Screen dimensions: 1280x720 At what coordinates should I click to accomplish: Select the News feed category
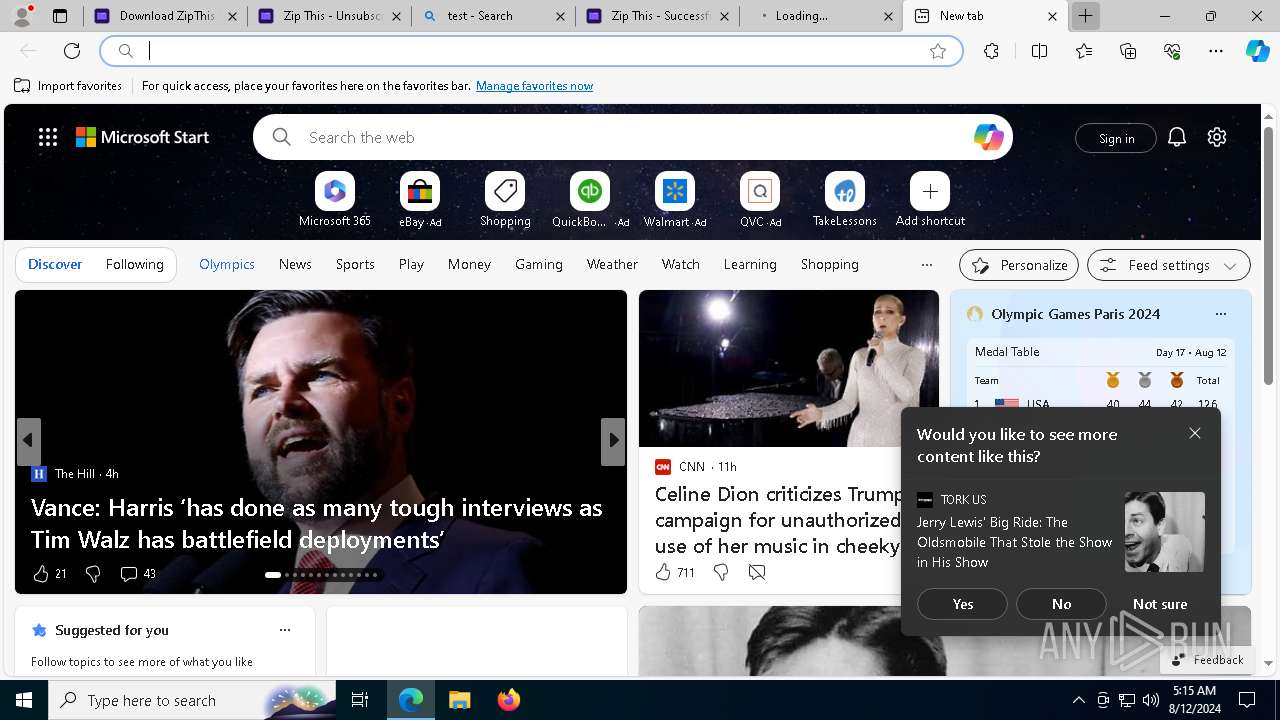[295, 264]
